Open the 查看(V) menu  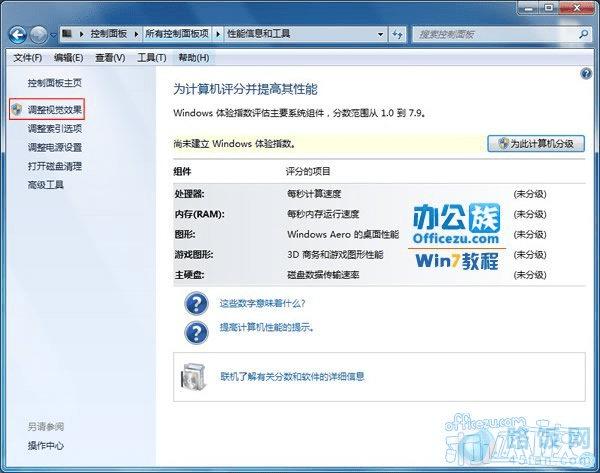(x=110, y=58)
